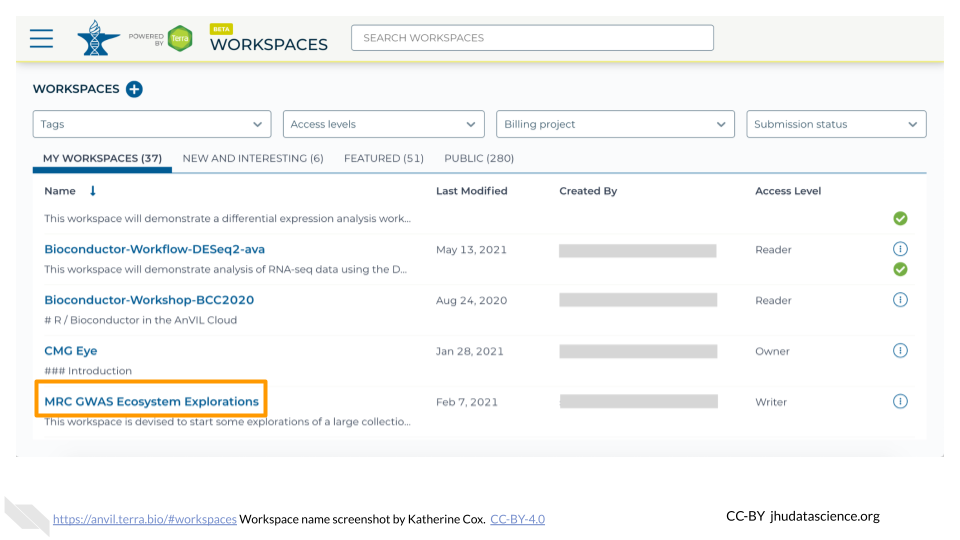Open the Tags filter dropdown
960x540 pixels.
152,124
